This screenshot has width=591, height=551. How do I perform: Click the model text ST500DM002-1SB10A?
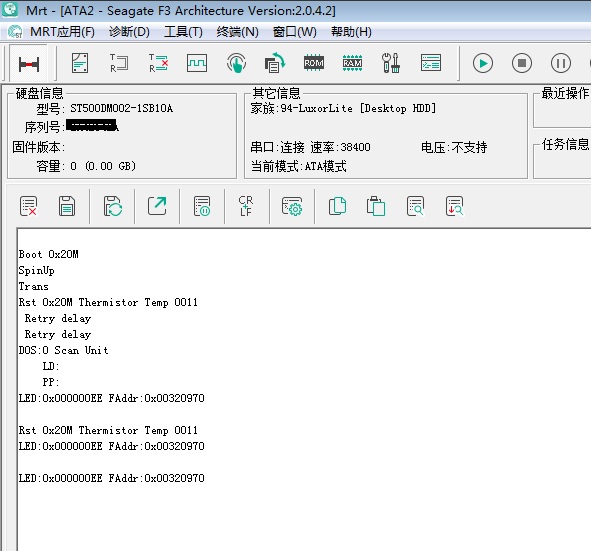(x=121, y=109)
